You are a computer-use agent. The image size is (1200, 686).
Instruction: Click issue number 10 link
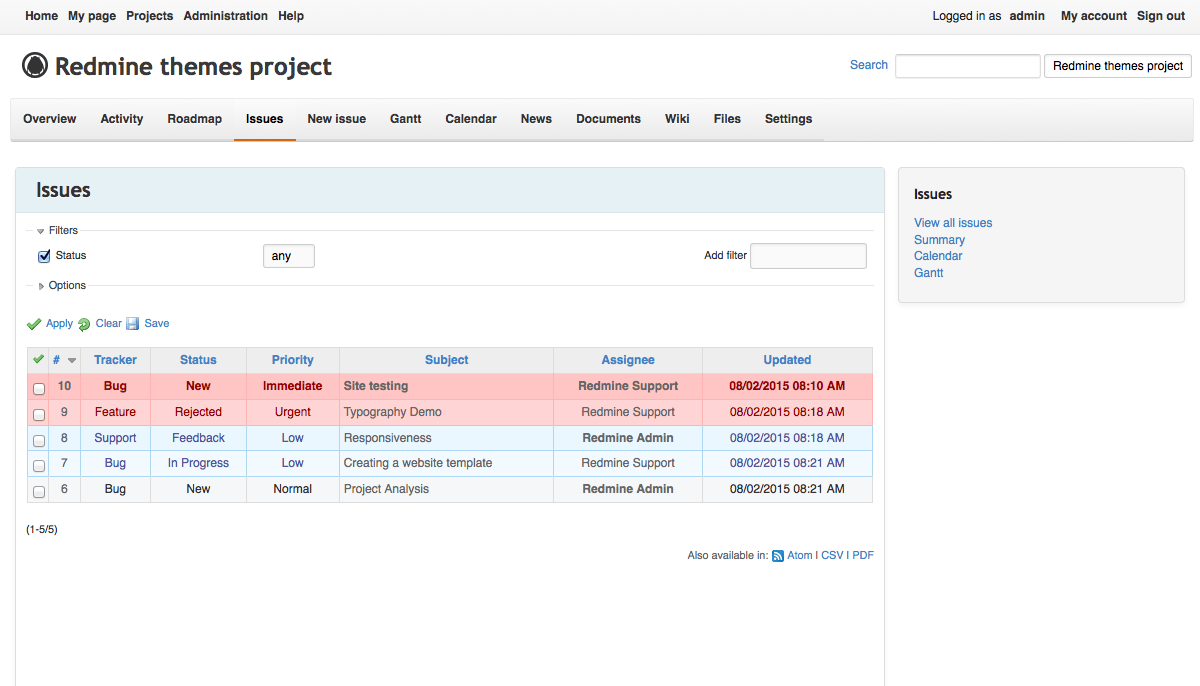coord(64,386)
